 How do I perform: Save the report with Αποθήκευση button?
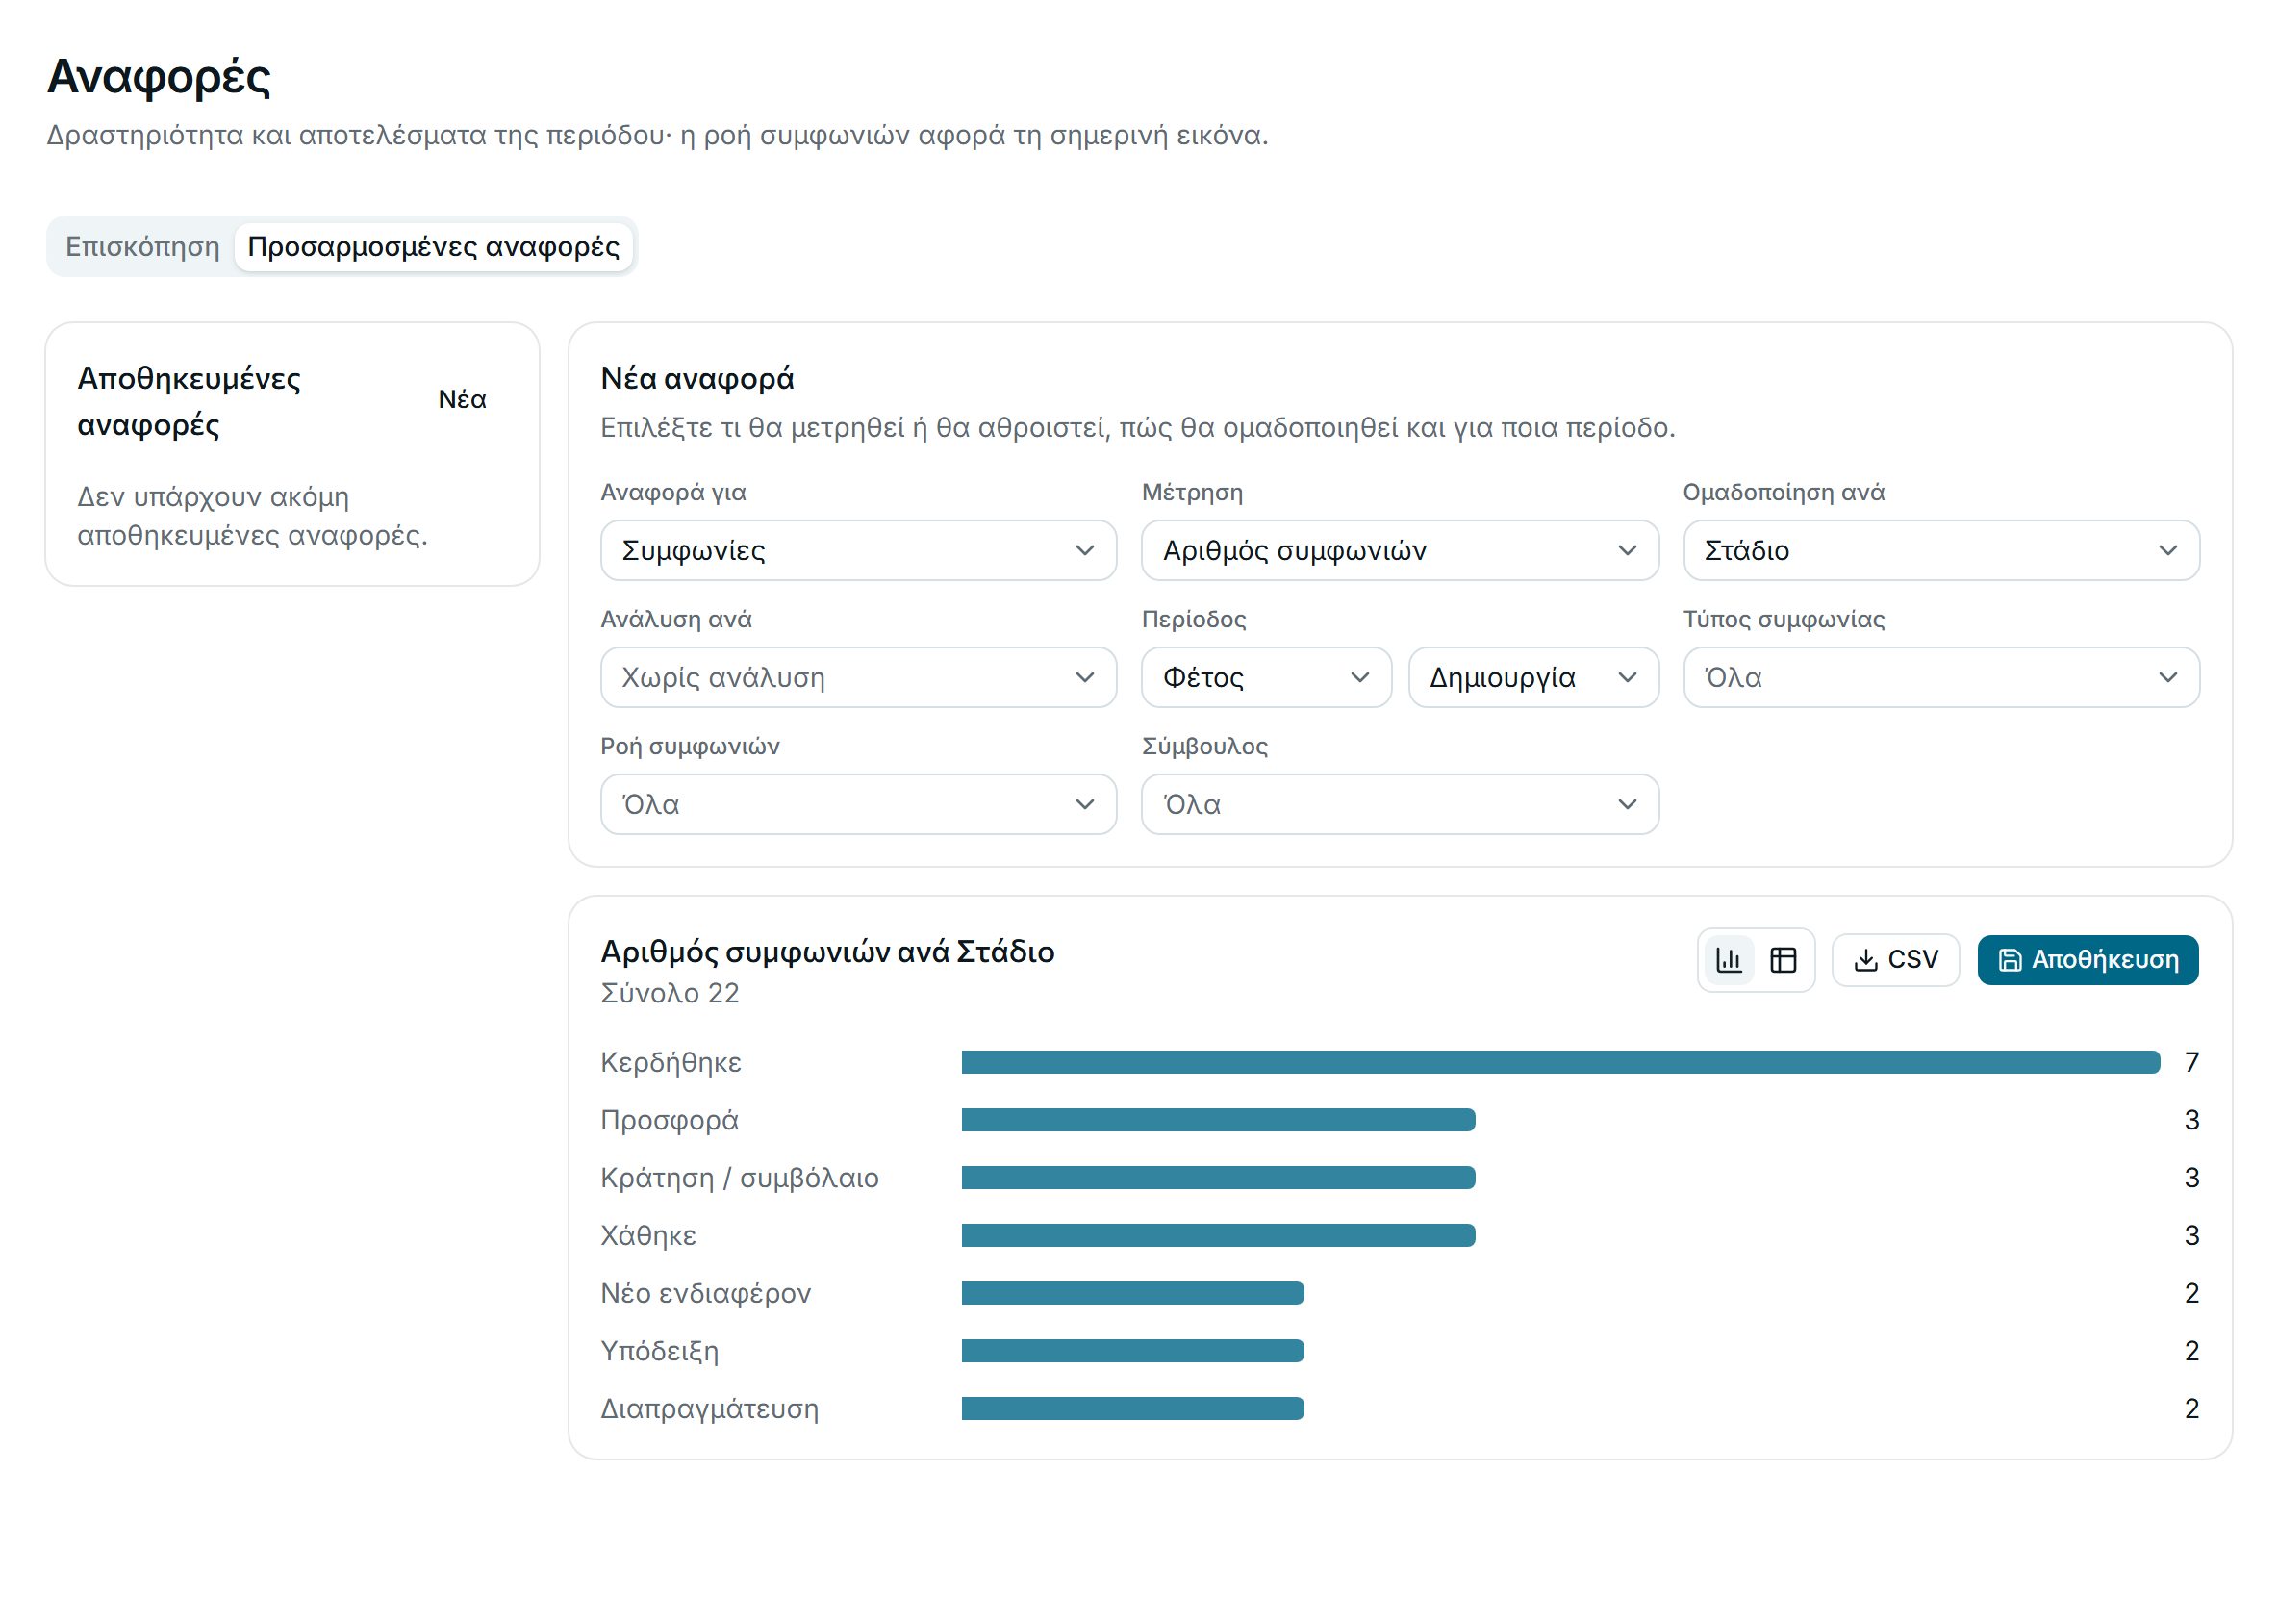pos(2088,960)
